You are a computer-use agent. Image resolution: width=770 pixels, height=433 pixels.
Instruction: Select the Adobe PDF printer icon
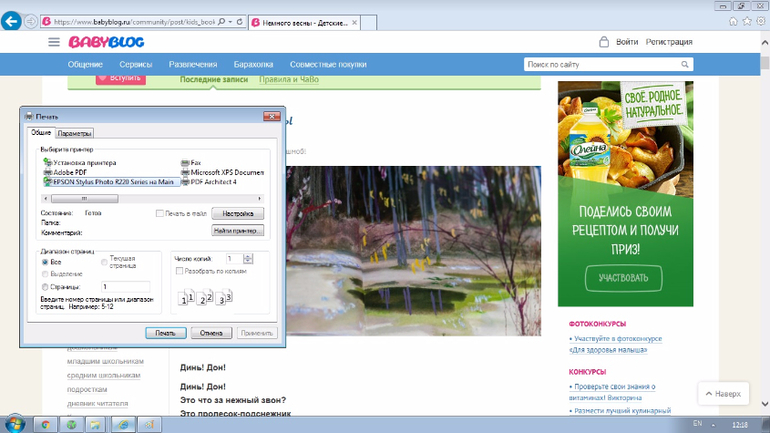[x=47, y=172]
